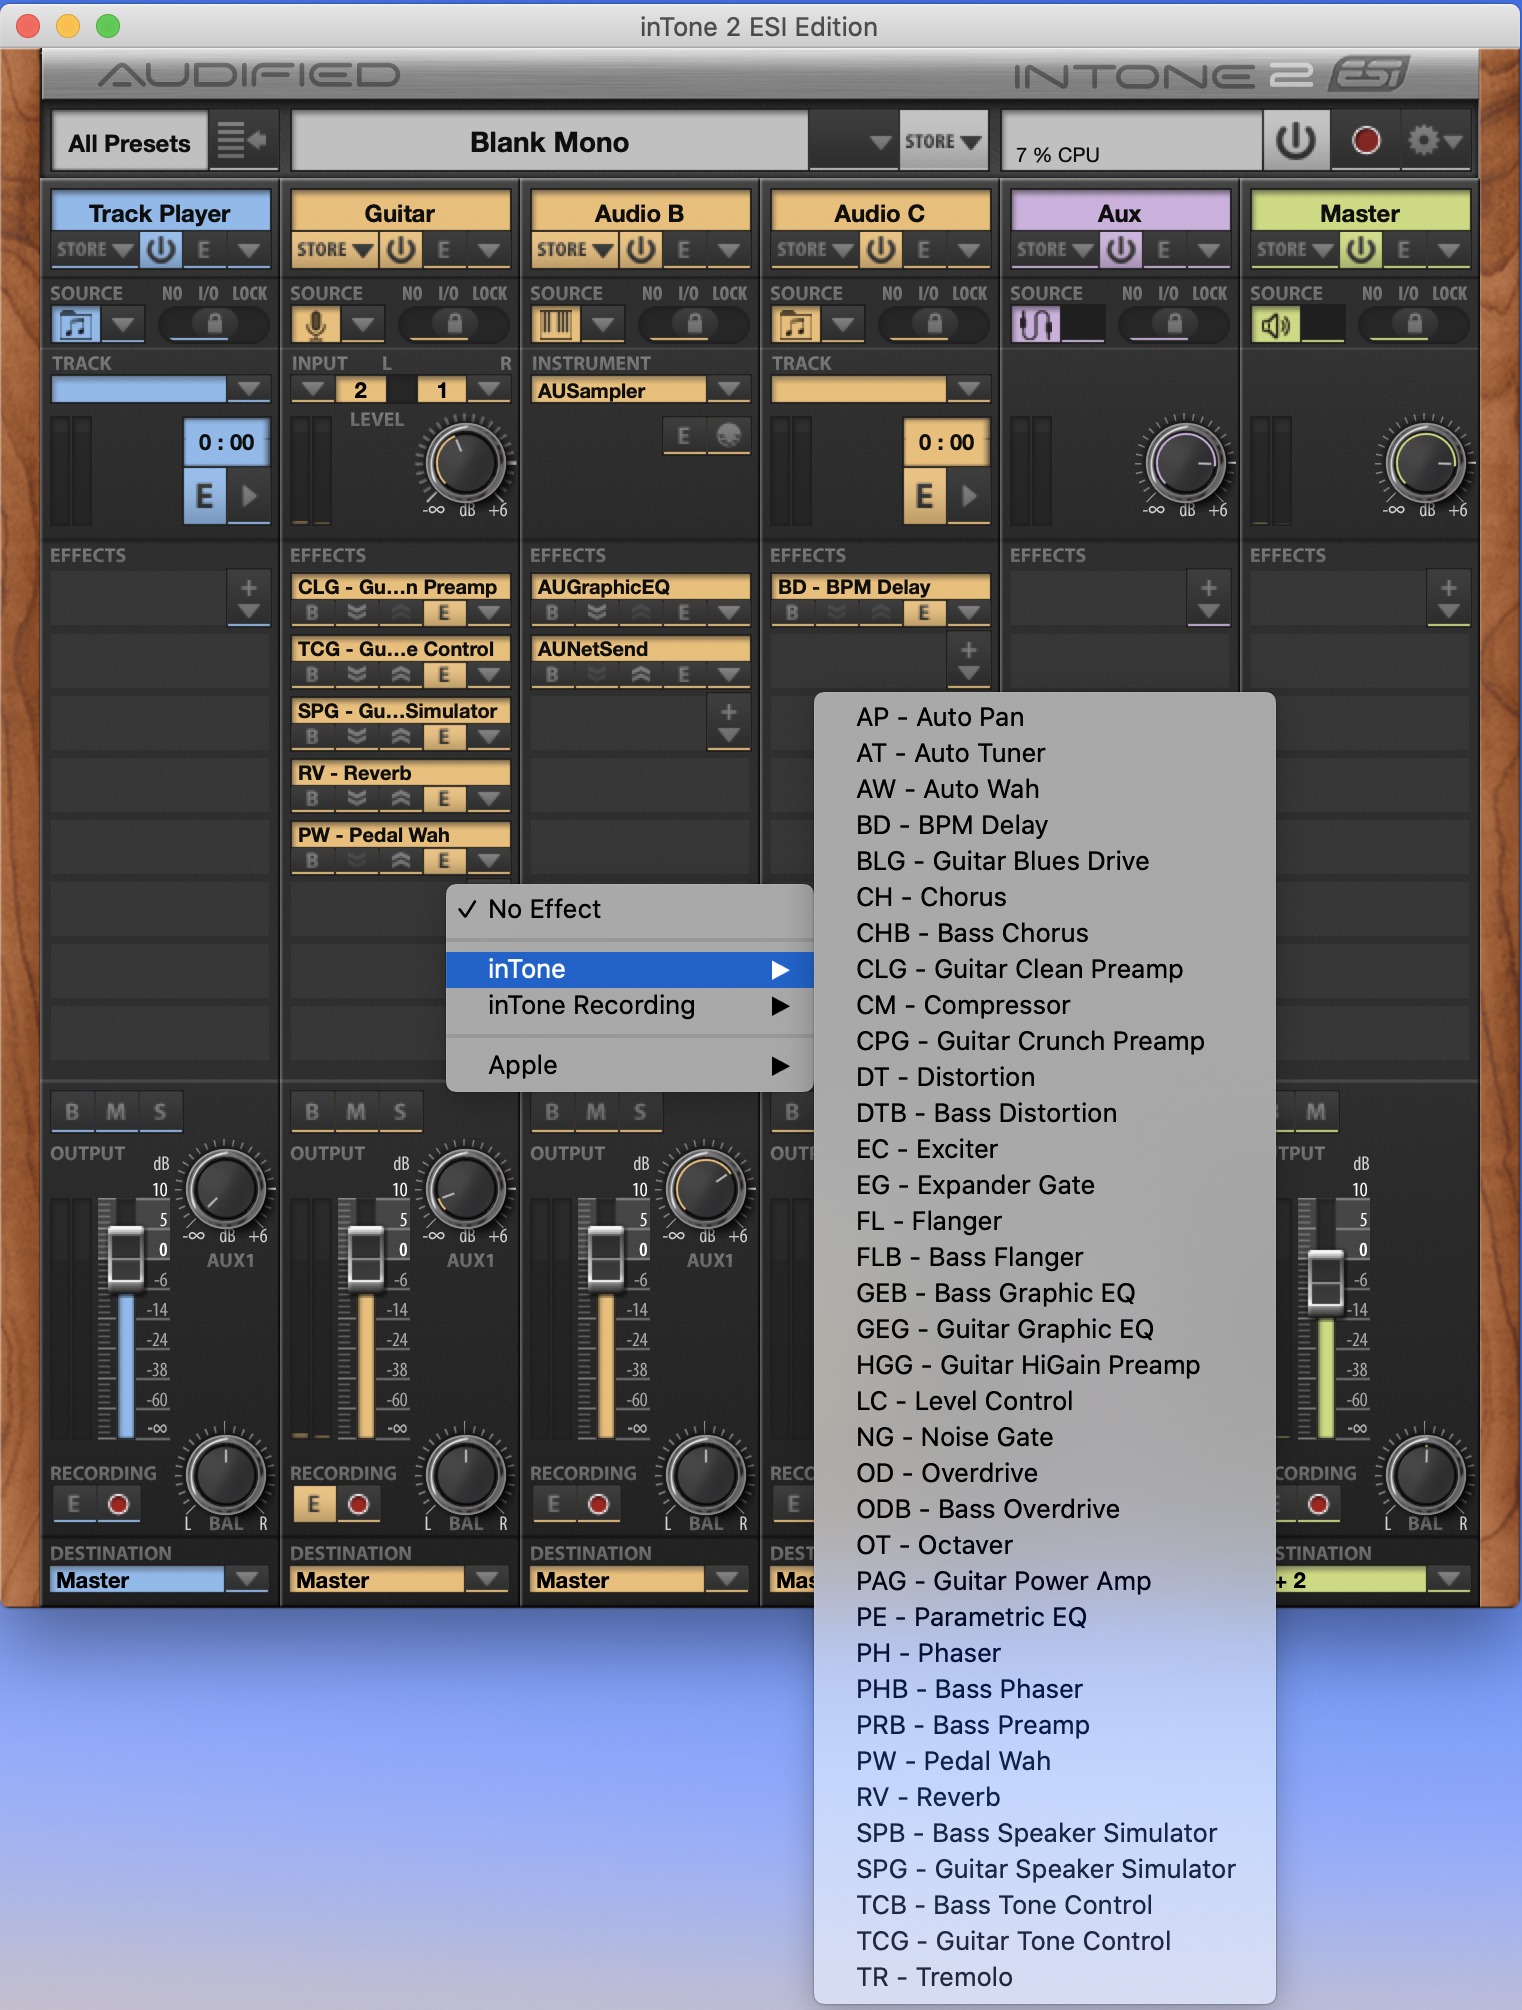Image resolution: width=1522 pixels, height=2010 pixels.
Task: Open inTone Recording submenu
Action: click(630, 1005)
